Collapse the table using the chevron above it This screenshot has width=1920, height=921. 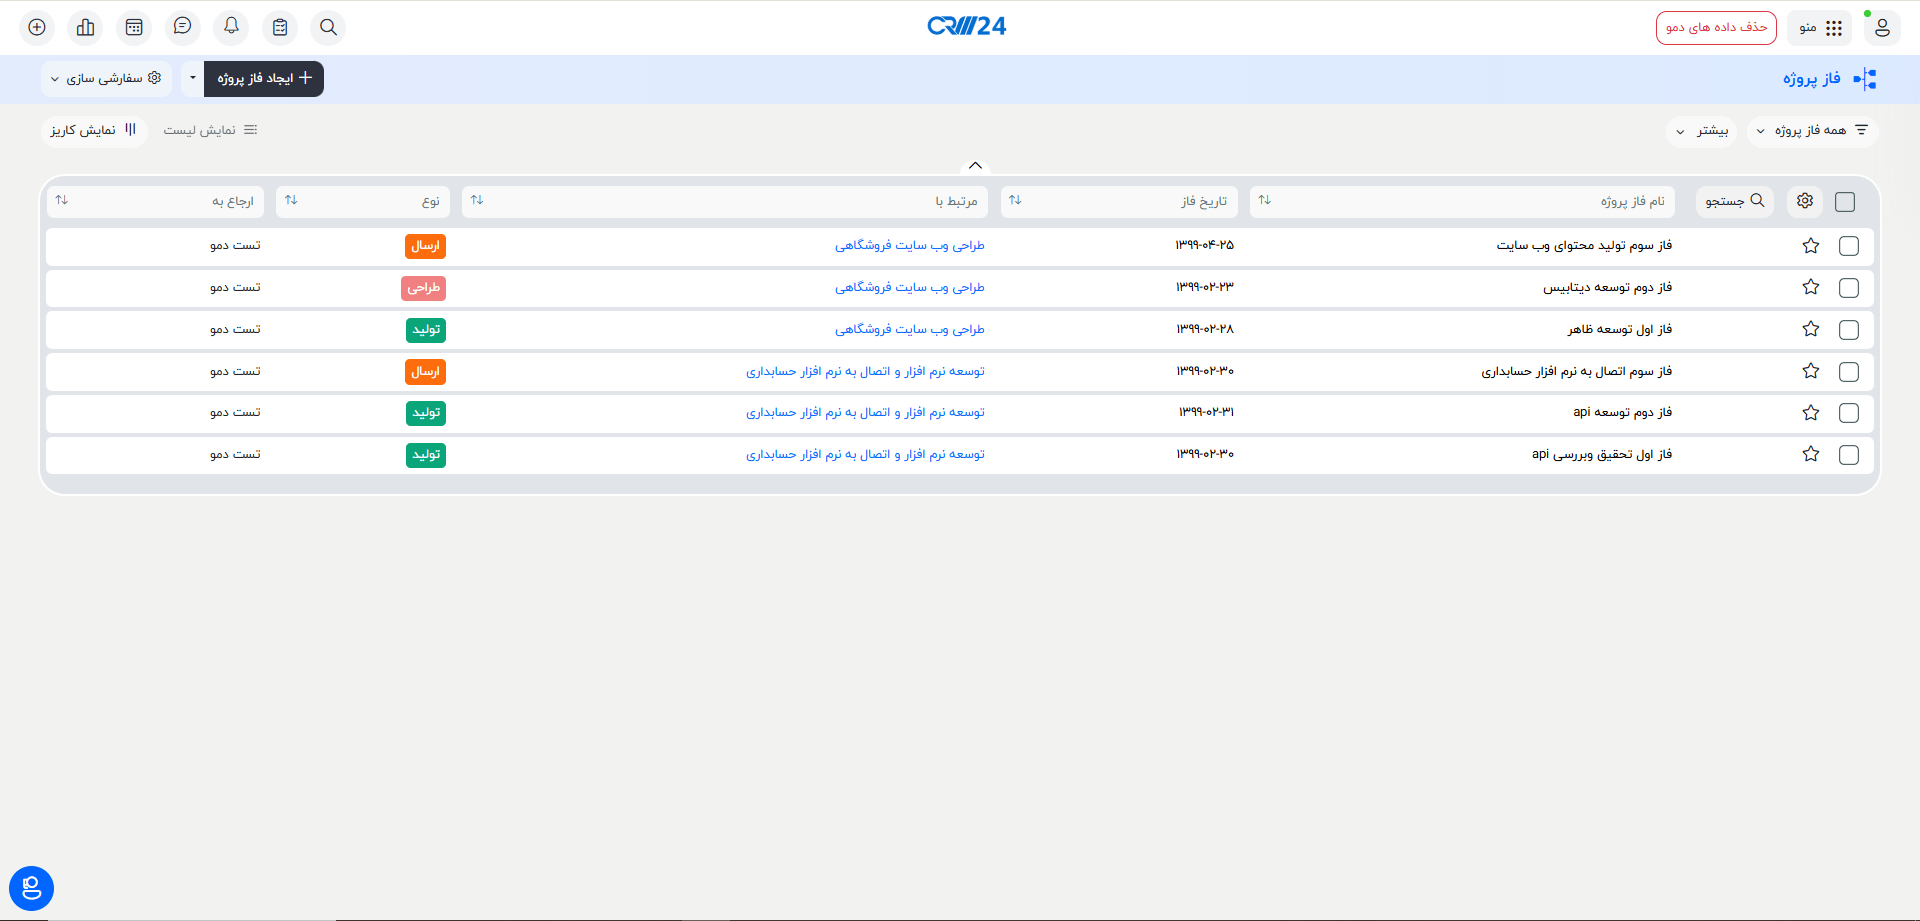pyautogui.click(x=975, y=165)
